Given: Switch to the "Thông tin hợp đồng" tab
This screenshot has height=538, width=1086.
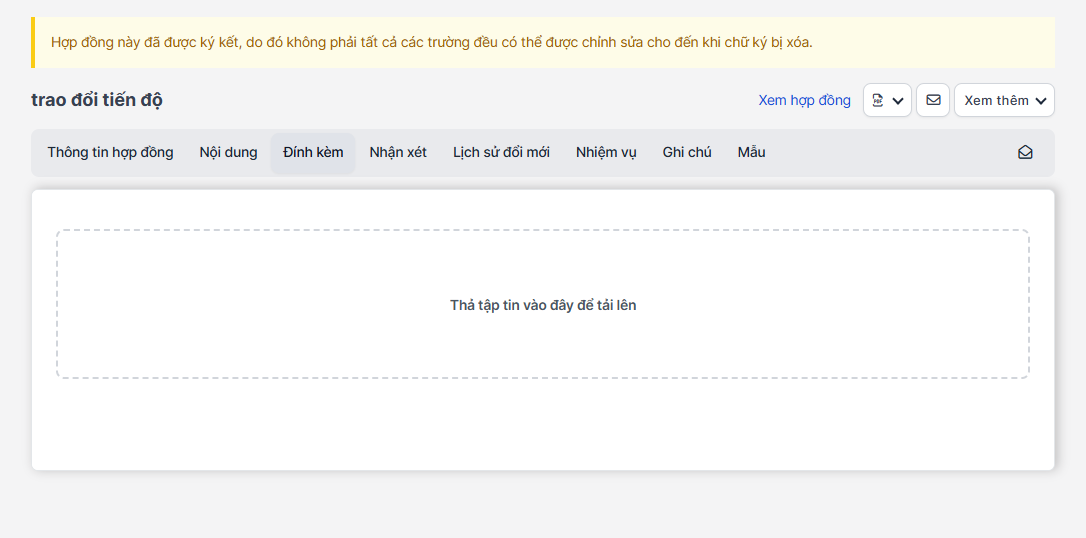Looking at the screenshot, I should tap(110, 153).
